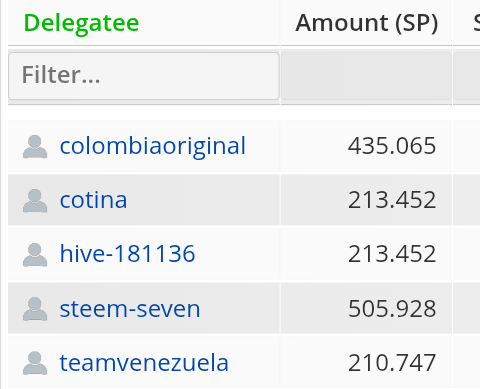Click the colombiaoriginal avatar icon
Image resolution: width=480 pixels, height=389 pixels.
[35, 146]
